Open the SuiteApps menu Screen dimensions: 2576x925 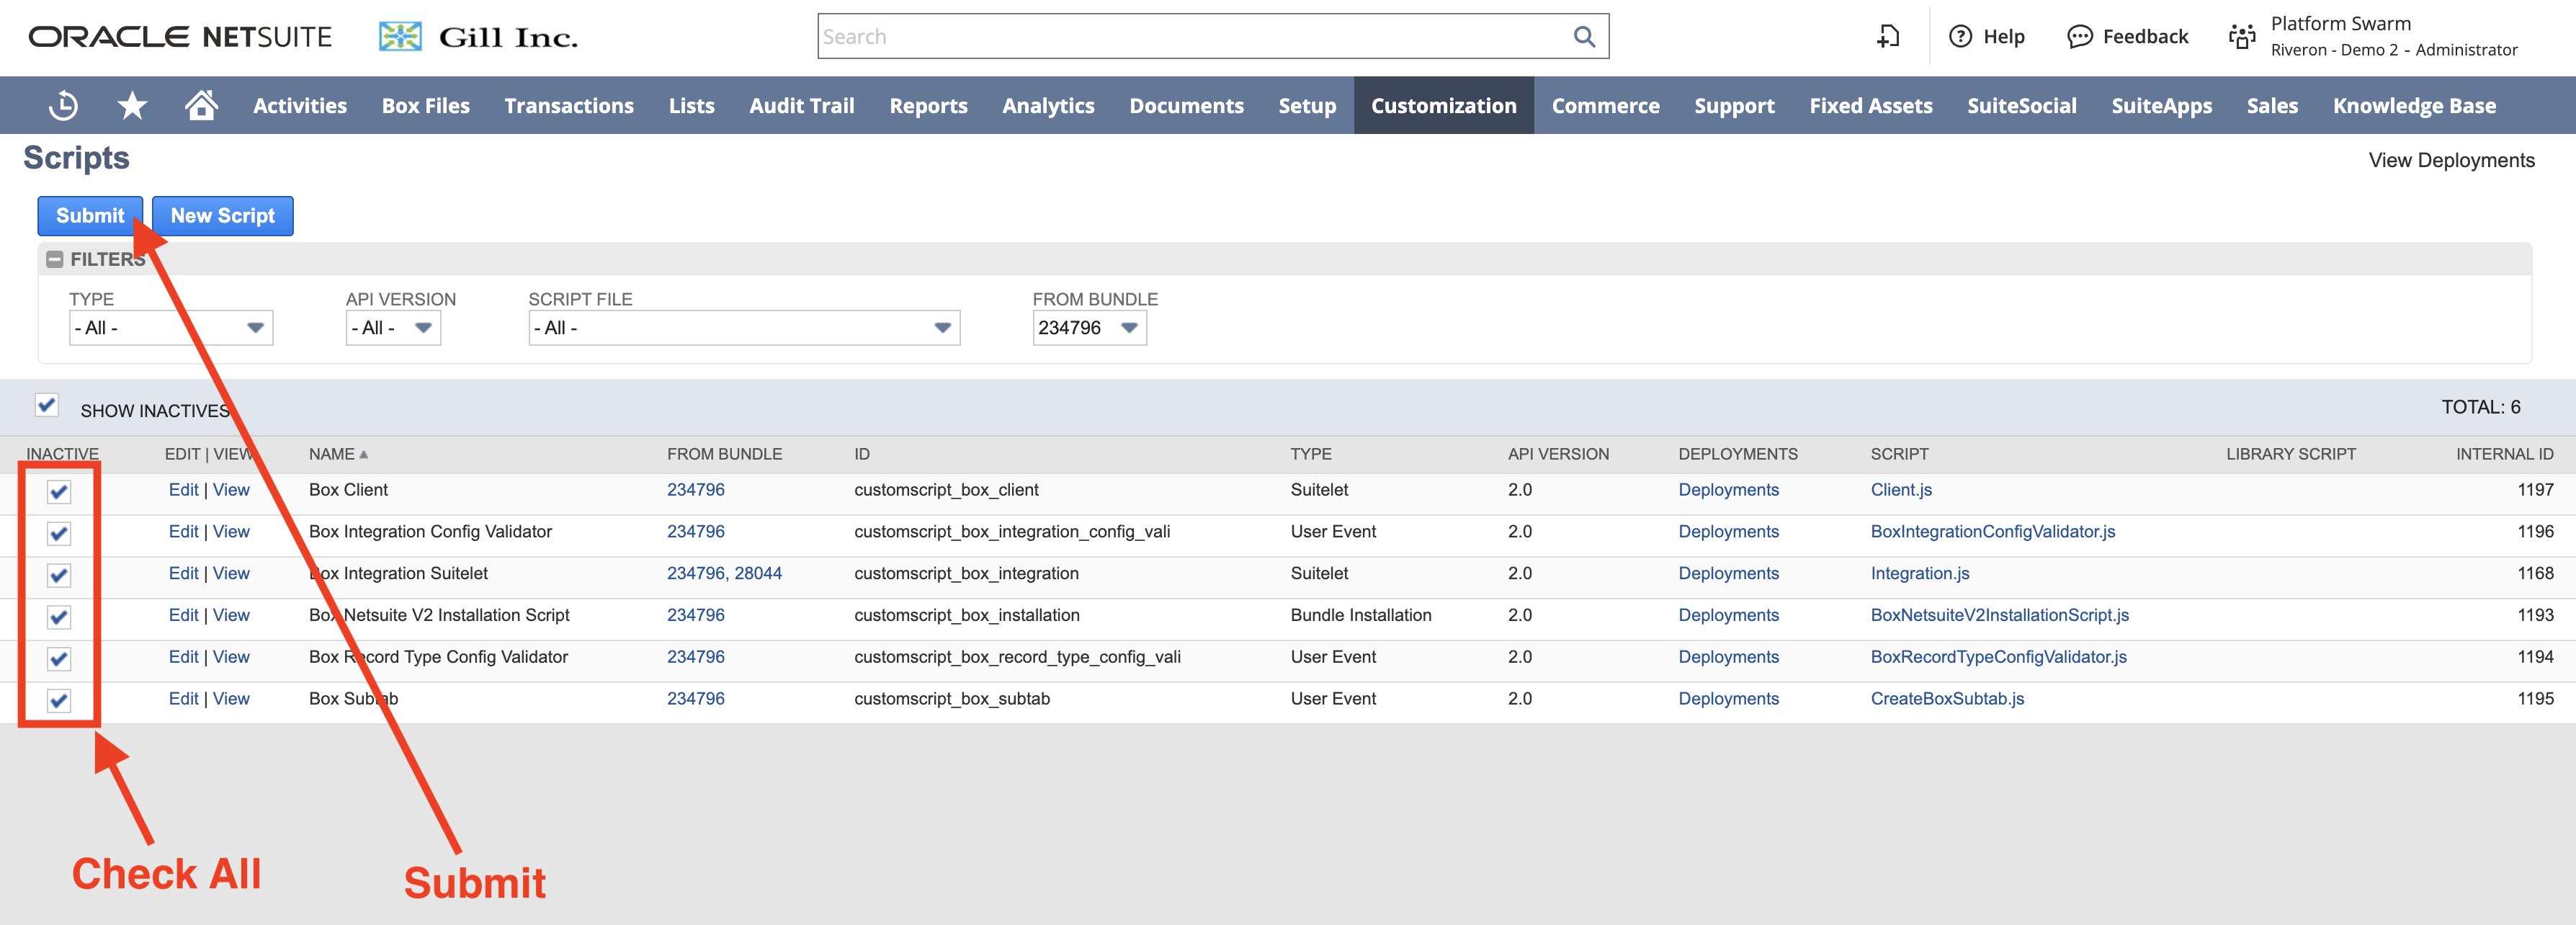point(2161,106)
